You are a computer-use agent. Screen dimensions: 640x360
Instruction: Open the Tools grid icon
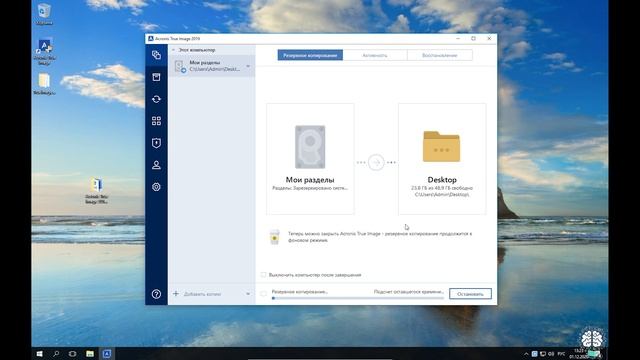pyautogui.click(x=156, y=121)
